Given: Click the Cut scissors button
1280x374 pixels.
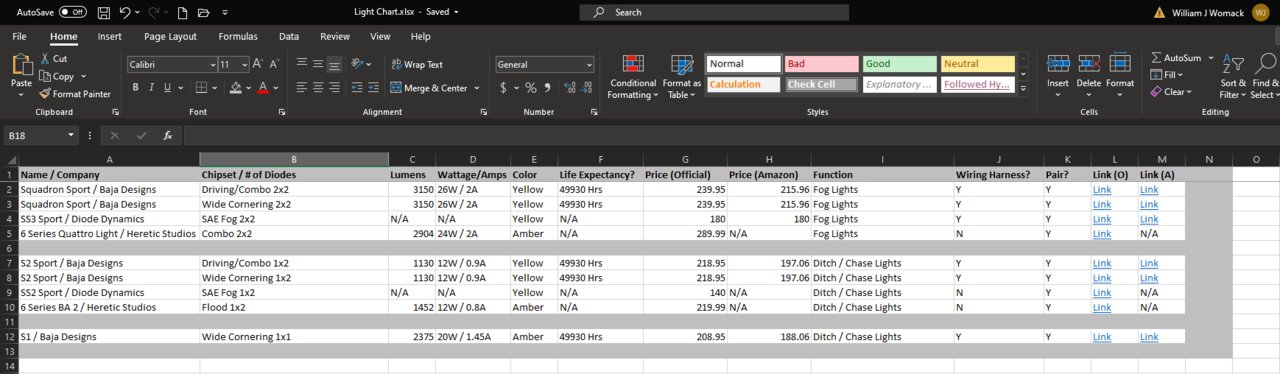Looking at the screenshot, I should (x=55, y=59).
